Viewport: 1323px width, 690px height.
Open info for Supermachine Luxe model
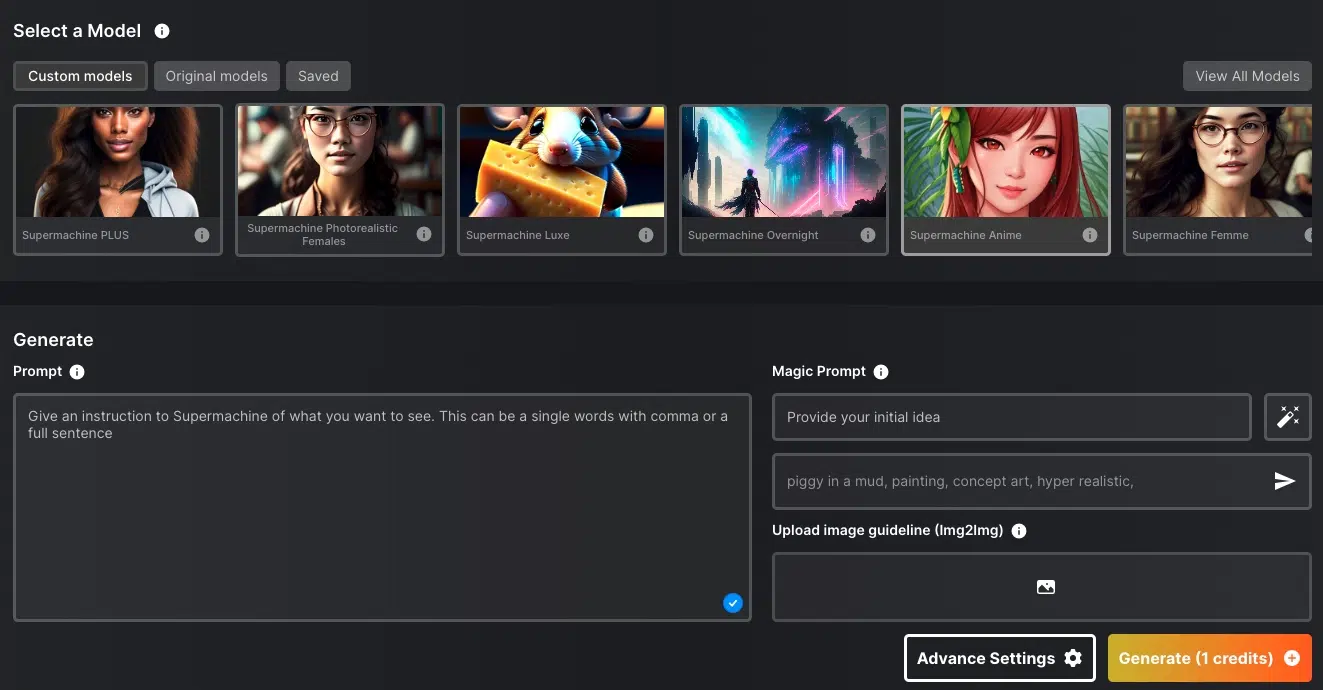(x=646, y=235)
